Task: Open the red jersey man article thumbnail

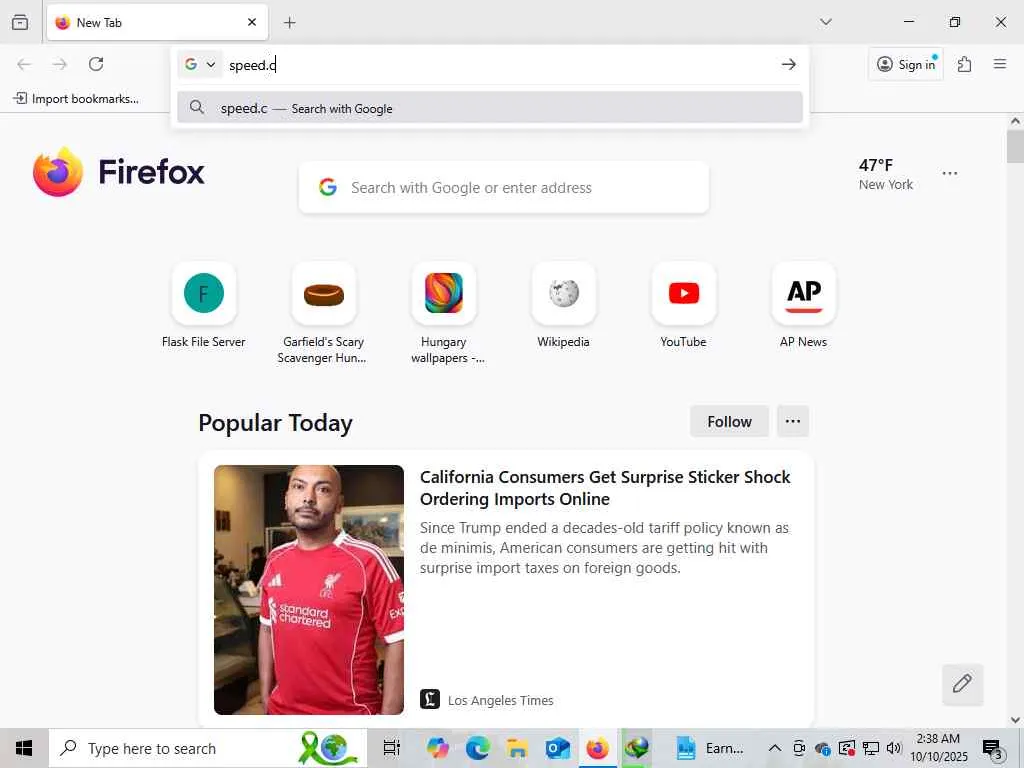Action: point(309,590)
